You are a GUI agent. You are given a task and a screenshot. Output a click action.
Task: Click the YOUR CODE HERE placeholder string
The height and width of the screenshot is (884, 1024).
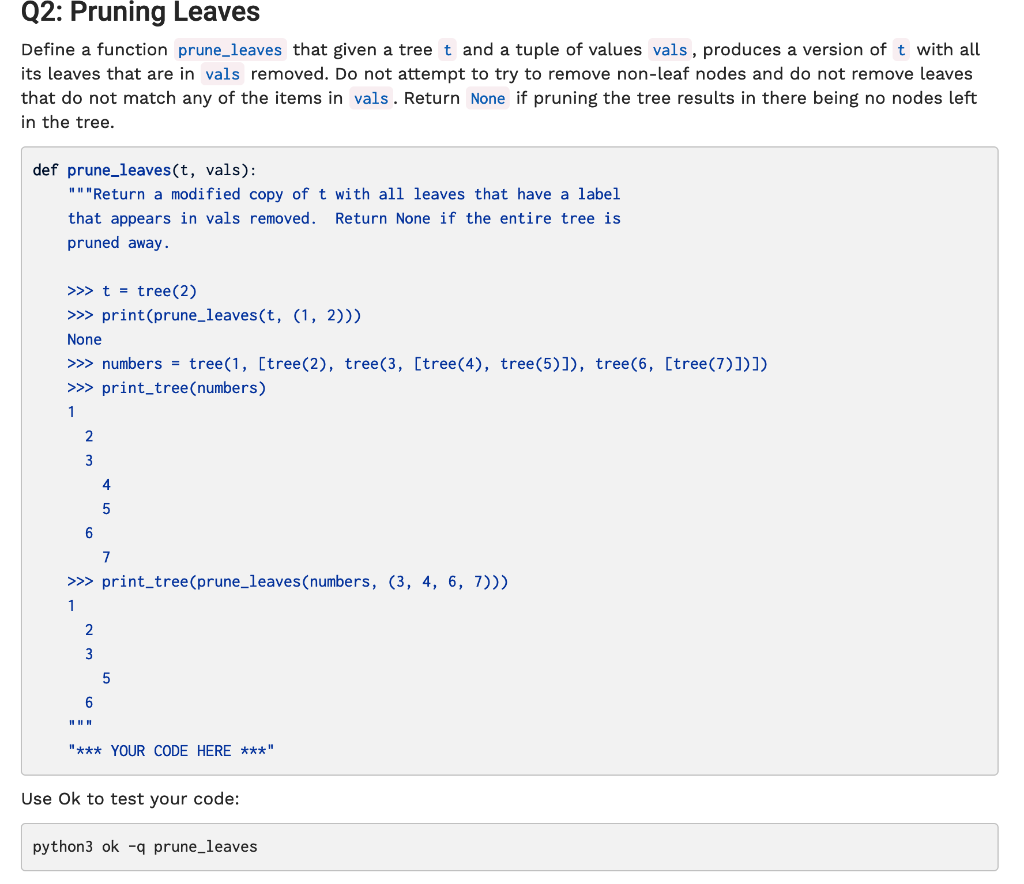pos(170,750)
